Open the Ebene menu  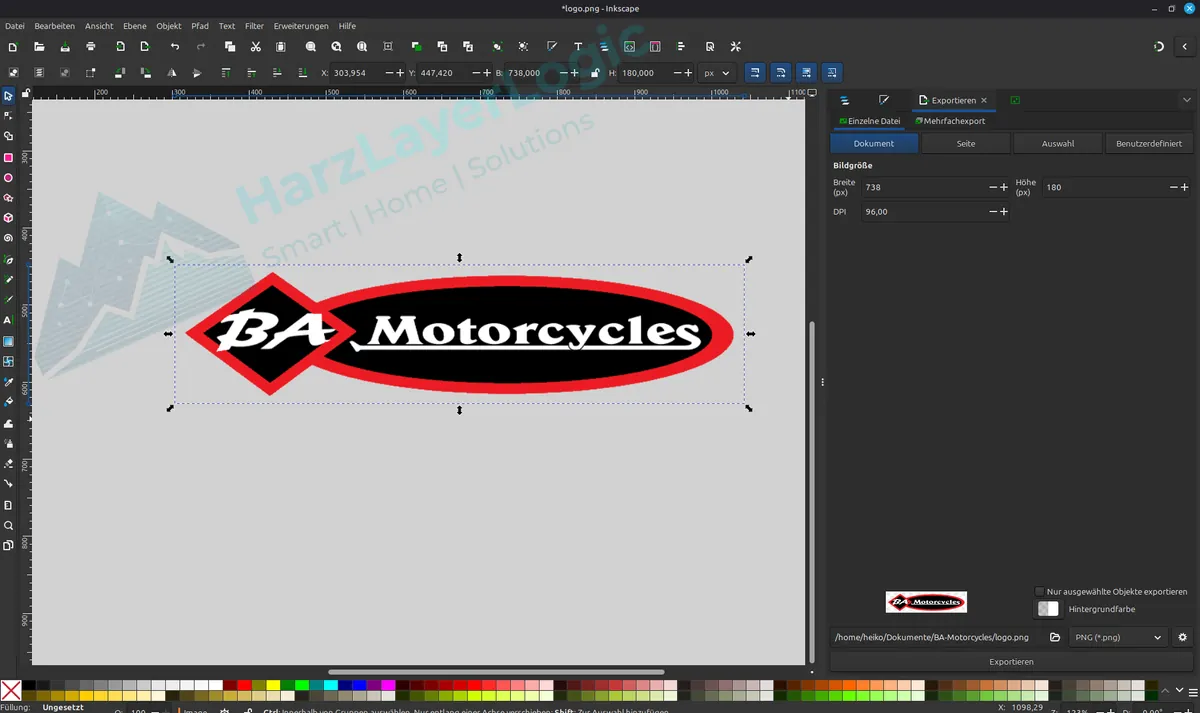(x=134, y=26)
